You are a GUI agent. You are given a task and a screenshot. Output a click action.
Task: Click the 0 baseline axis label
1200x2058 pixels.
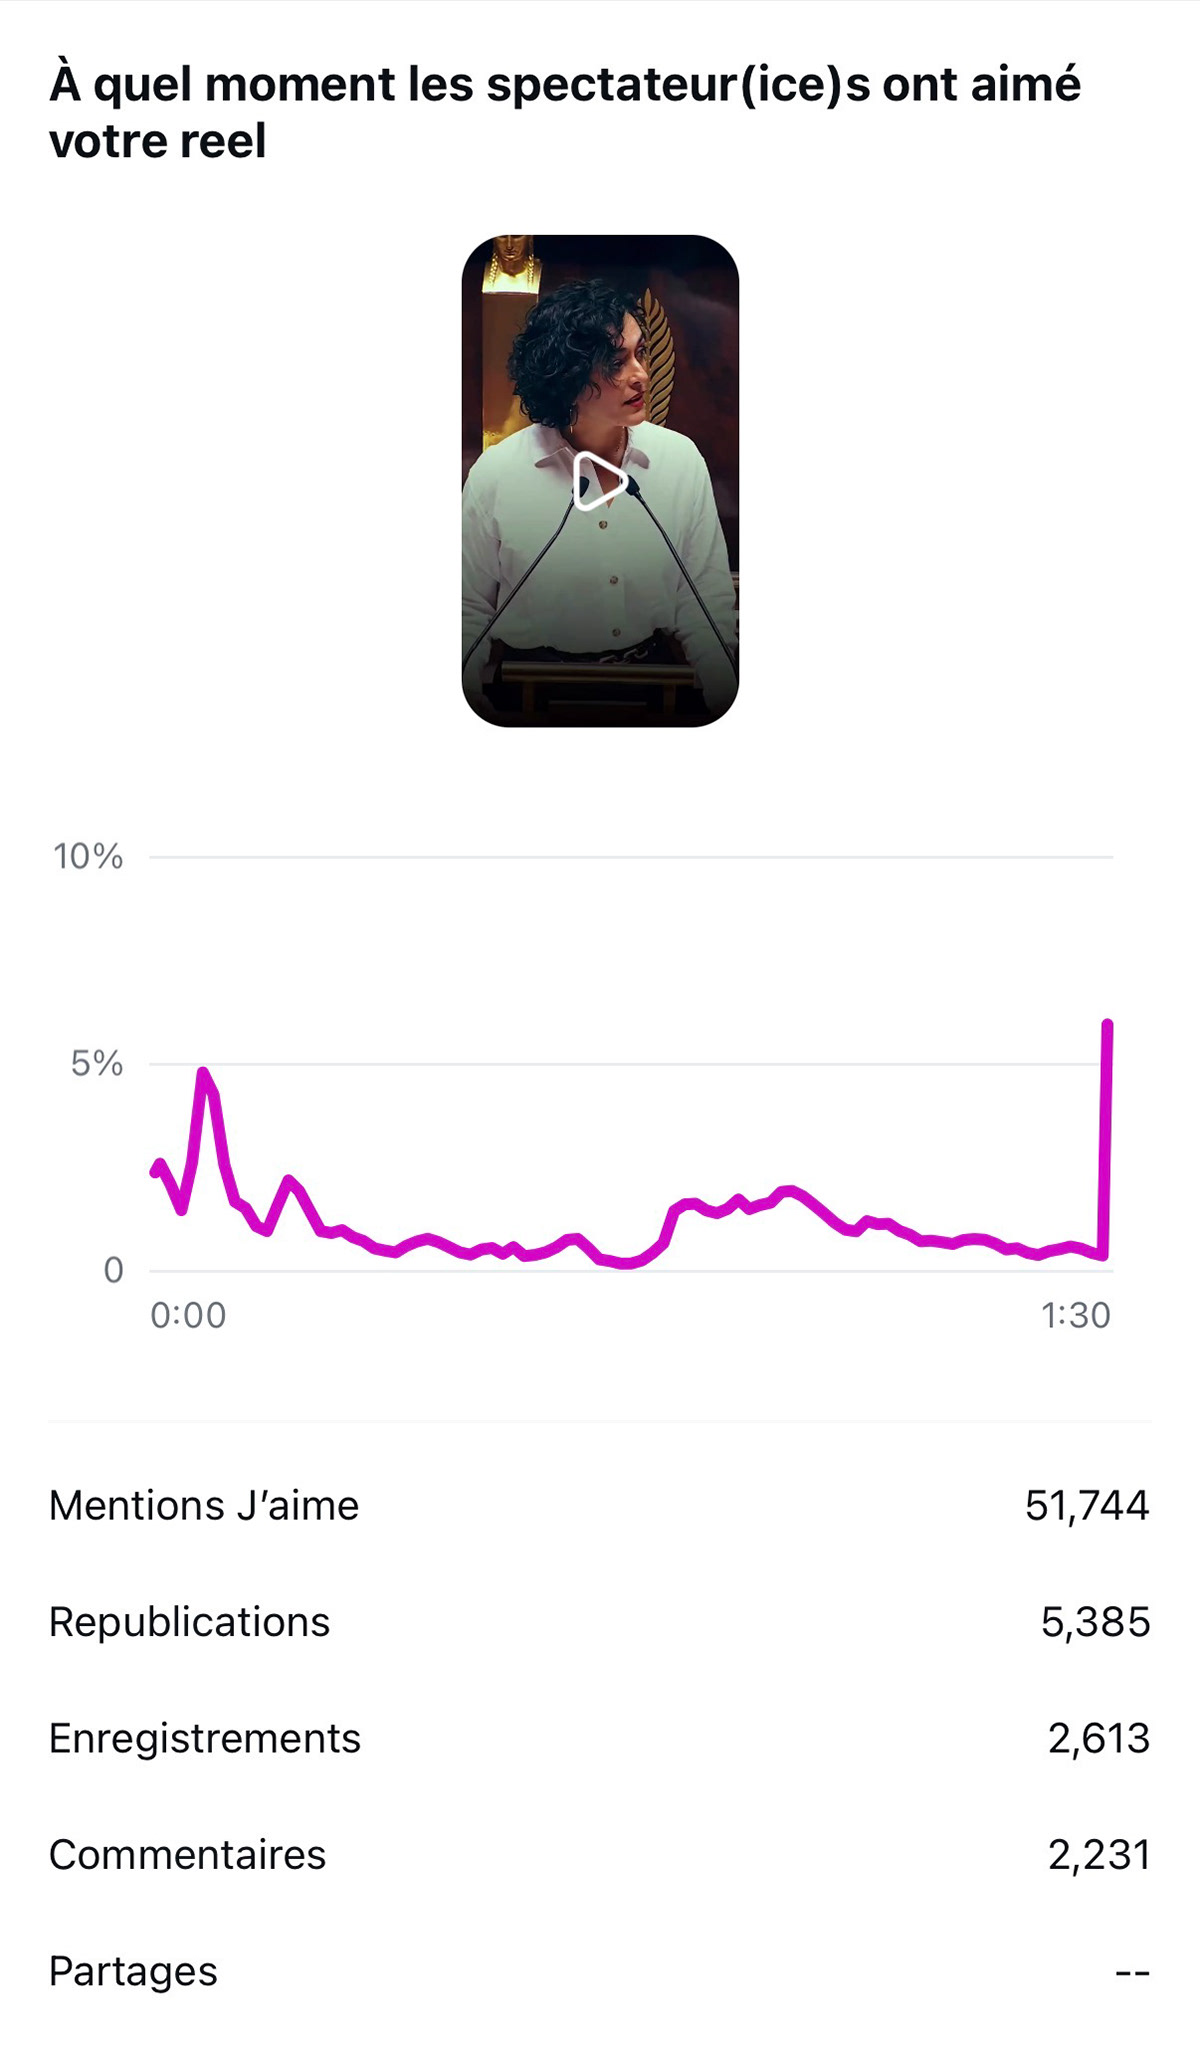tap(113, 1271)
